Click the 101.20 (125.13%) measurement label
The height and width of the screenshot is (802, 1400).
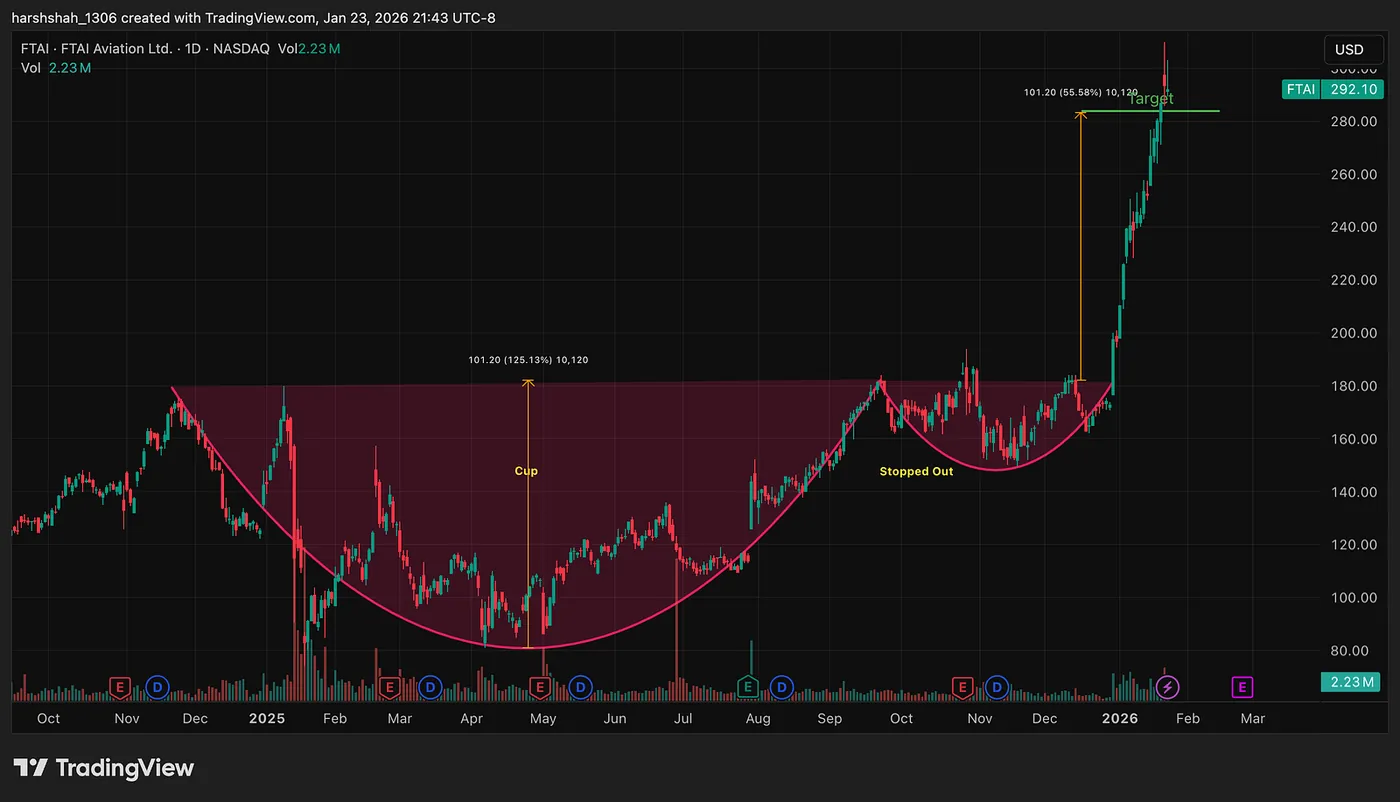(528, 360)
